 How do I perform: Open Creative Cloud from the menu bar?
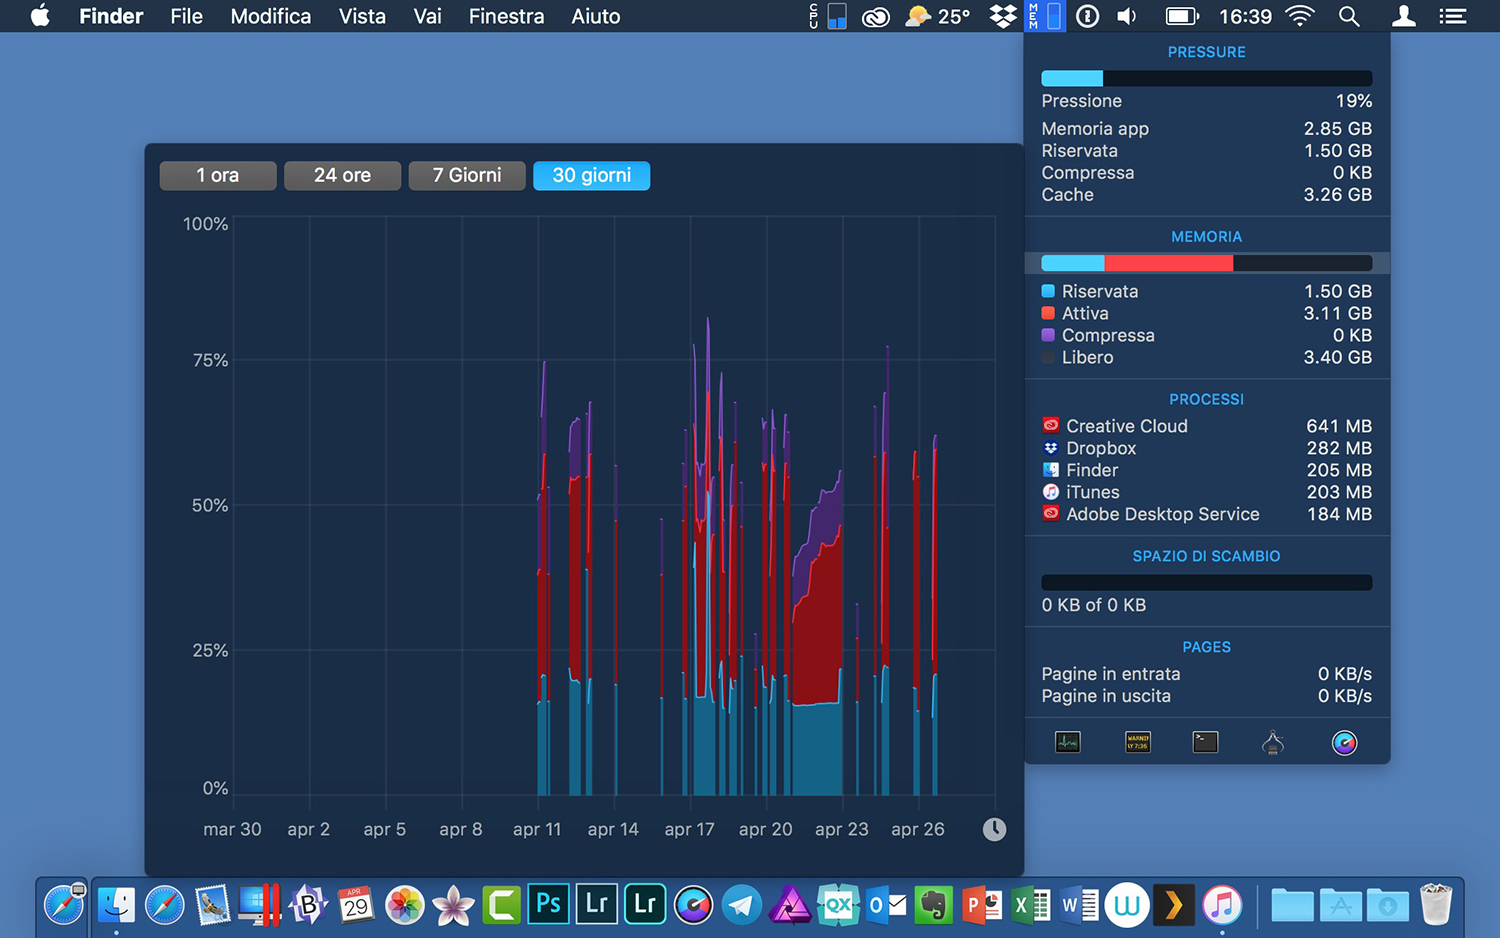coord(876,16)
